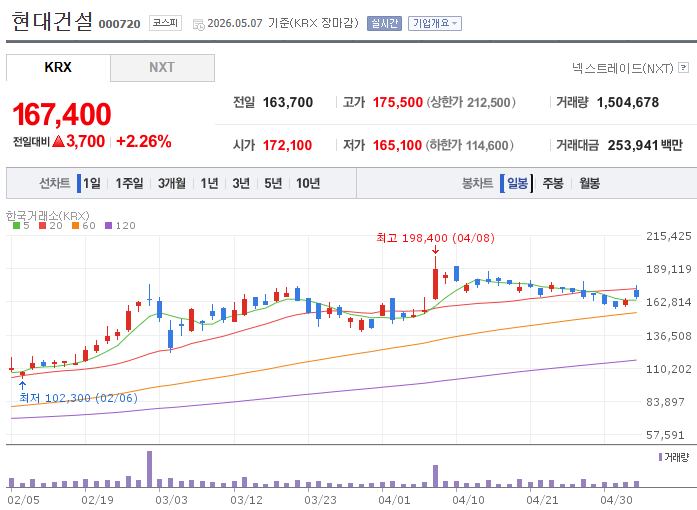
Task: Click the 한국거래소(KRX) chart label
Action: point(48,216)
